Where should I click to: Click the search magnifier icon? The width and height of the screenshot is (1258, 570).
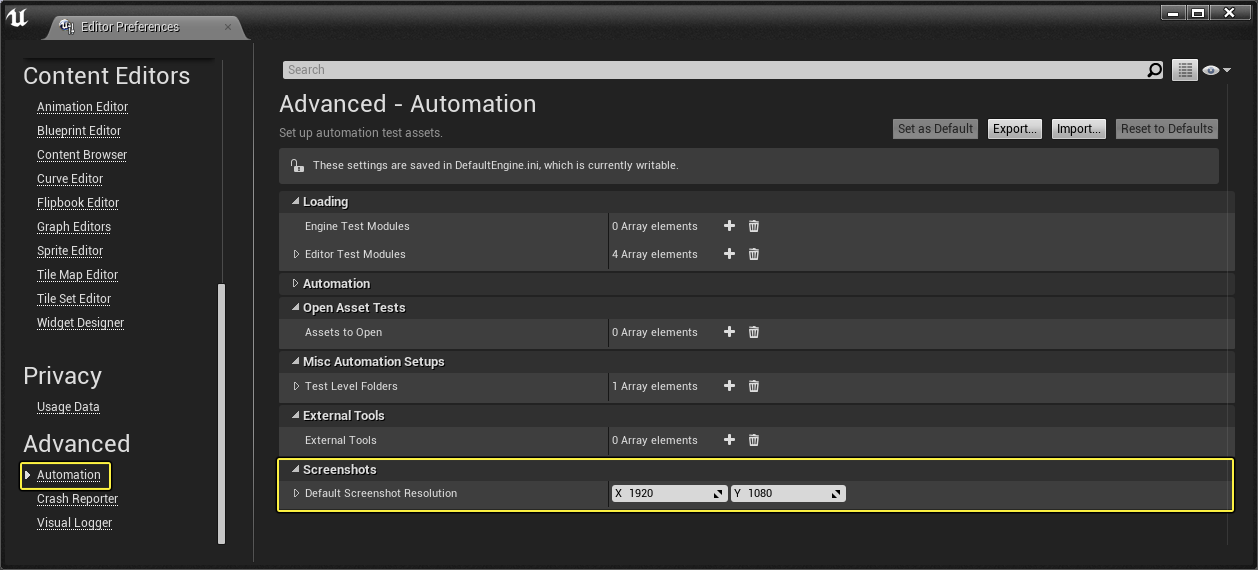(x=1155, y=70)
